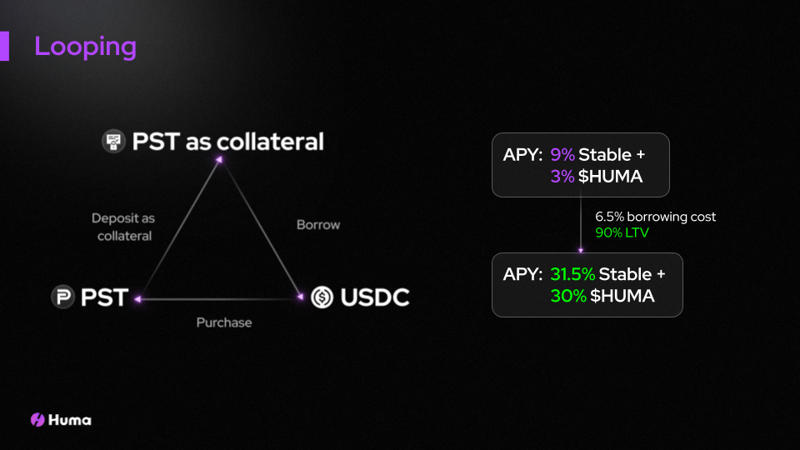Click the Purchase edge label

point(224,322)
